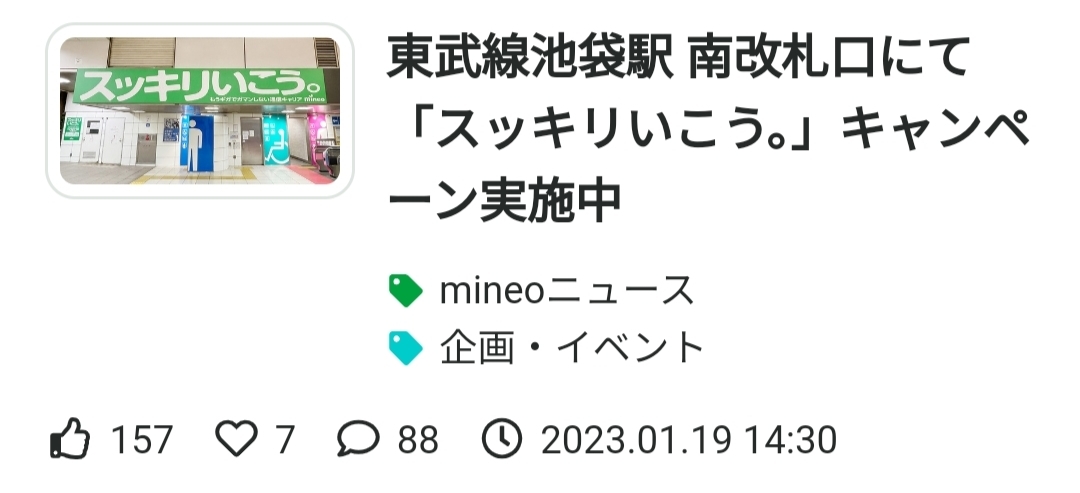The height and width of the screenshot is (493, 1080).
Task: Select the mineoニュース tag label
Action: 566,291
